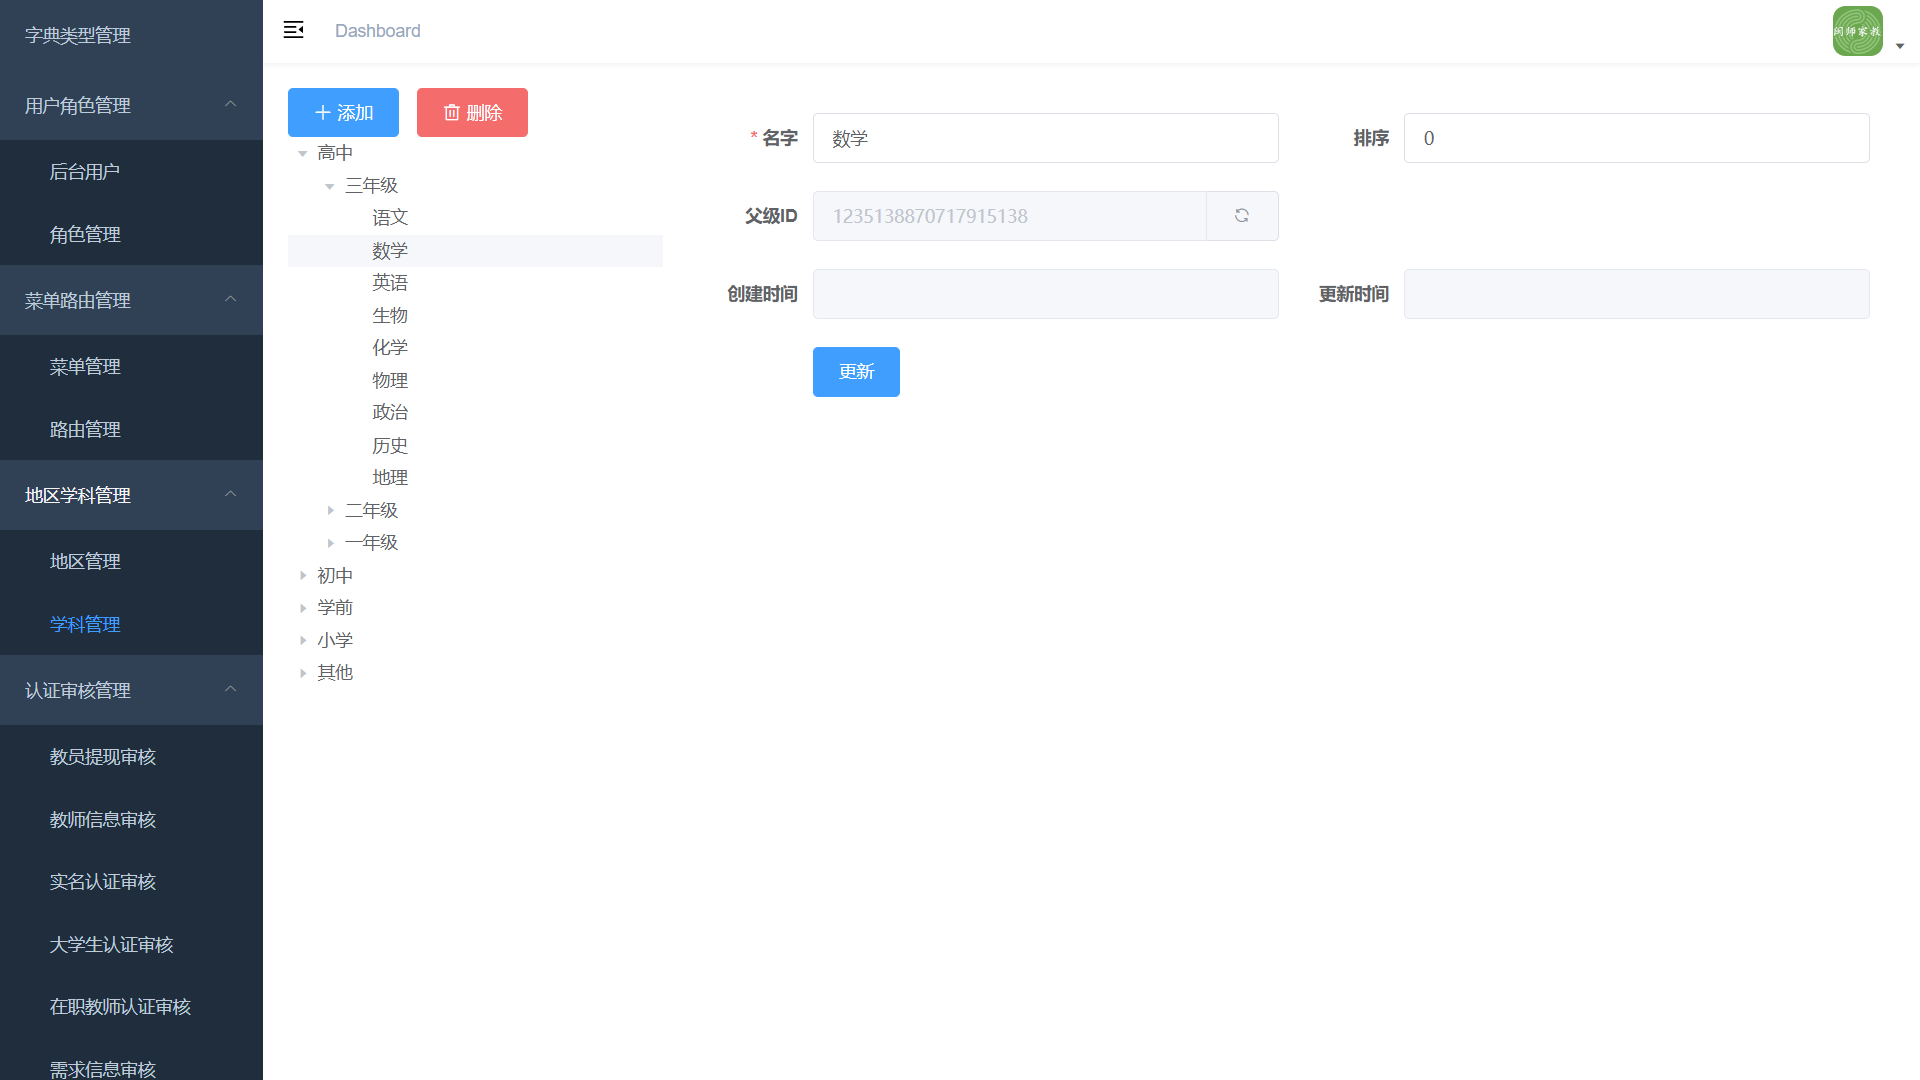Viewport: 1920px width, 1080px height.
Task: Expand the 二年级 tree node
Action: coord(330,511)
